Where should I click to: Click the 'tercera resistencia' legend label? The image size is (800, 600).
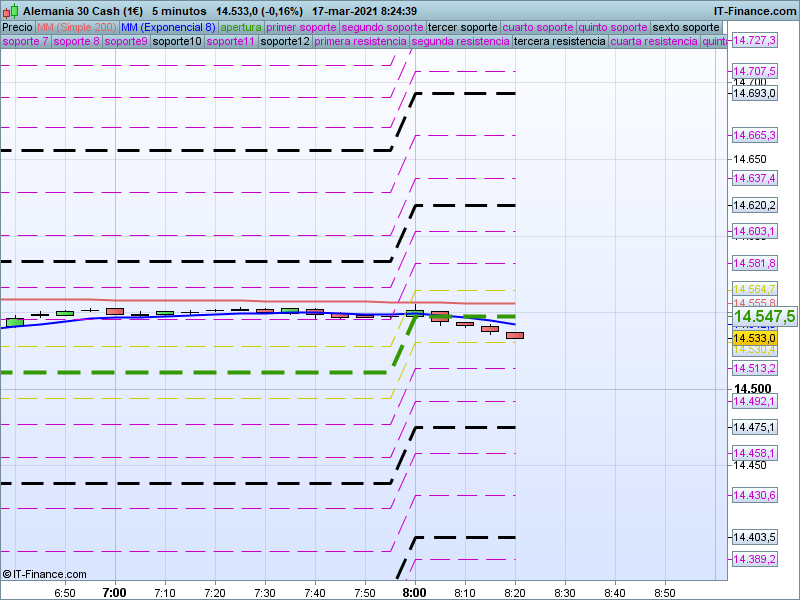[558, 42]
